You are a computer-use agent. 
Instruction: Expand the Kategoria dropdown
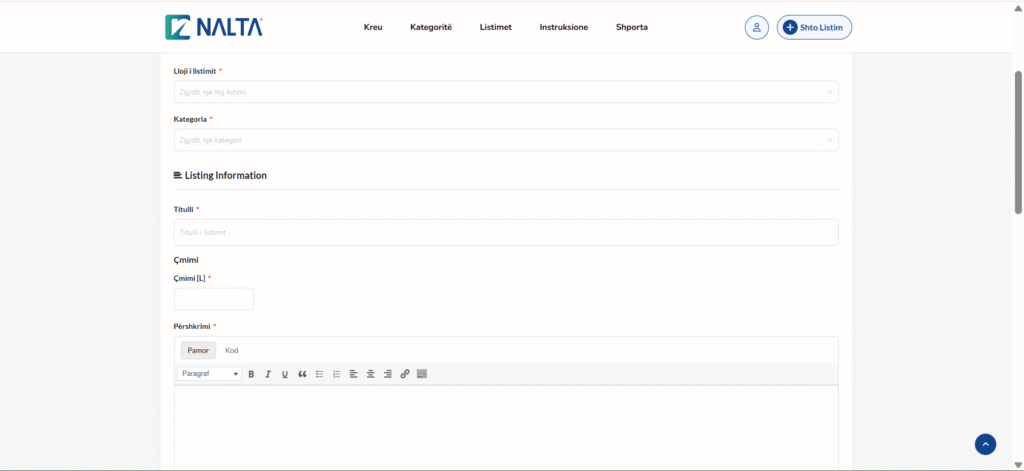pos(506,140)
